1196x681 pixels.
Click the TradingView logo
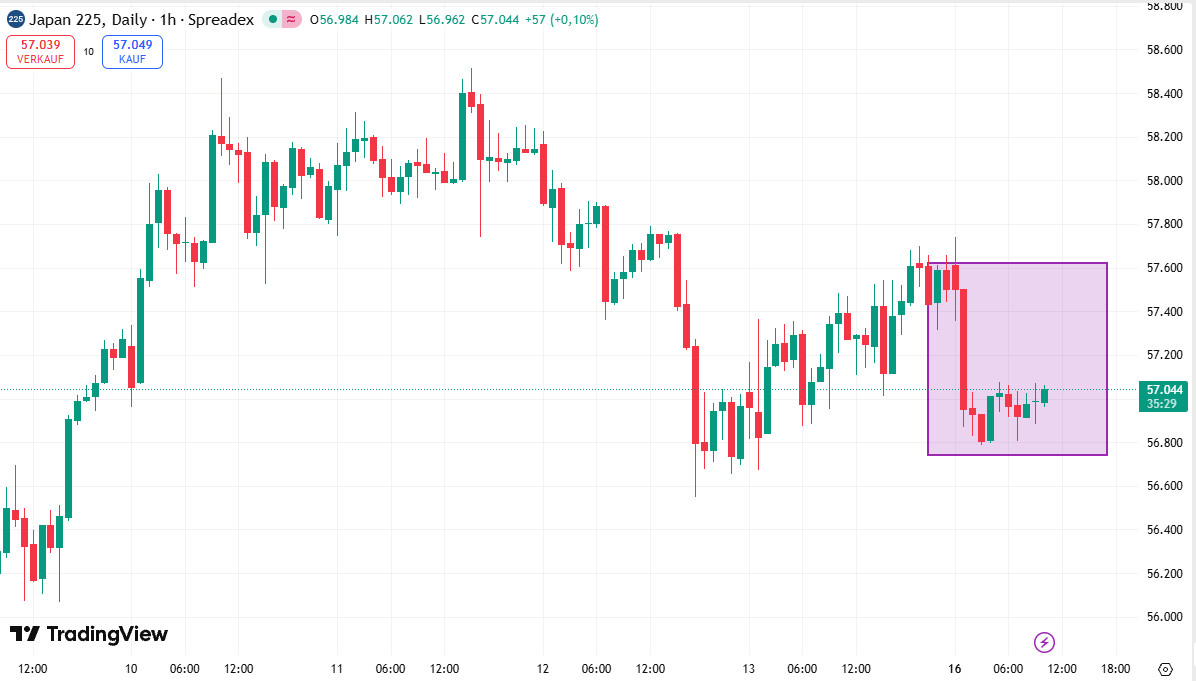(x=90, y=634)
